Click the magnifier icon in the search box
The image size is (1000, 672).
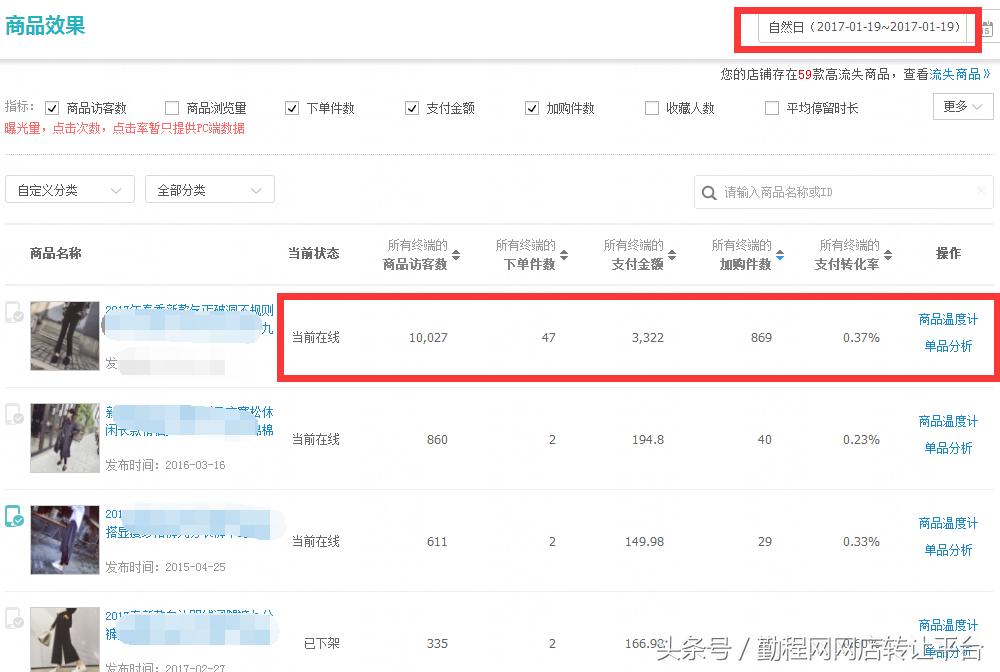pos(710,192)
